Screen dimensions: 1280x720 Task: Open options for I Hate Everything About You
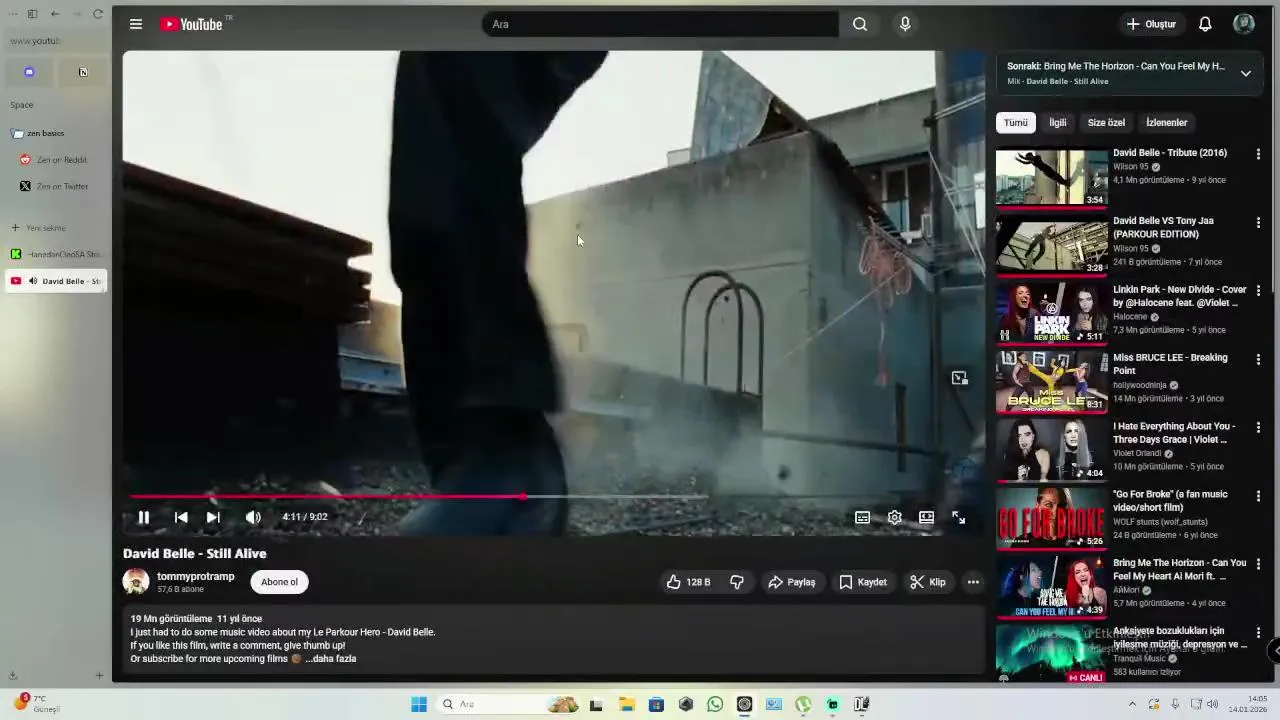click(1258, 427)
